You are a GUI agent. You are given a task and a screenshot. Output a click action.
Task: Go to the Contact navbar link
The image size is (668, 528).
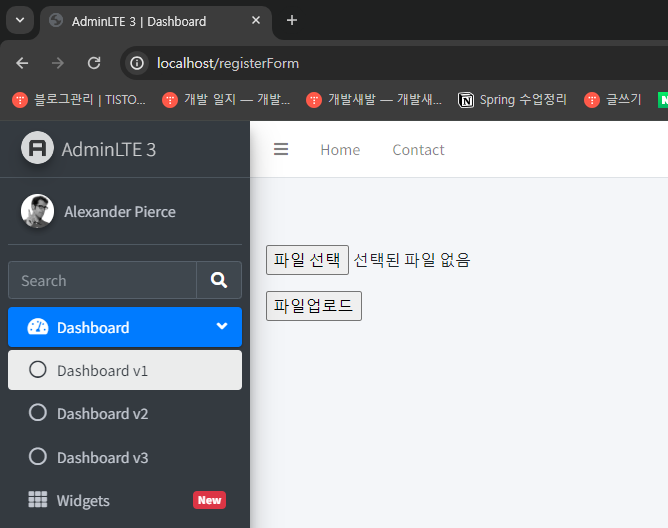tap(418, 150)
